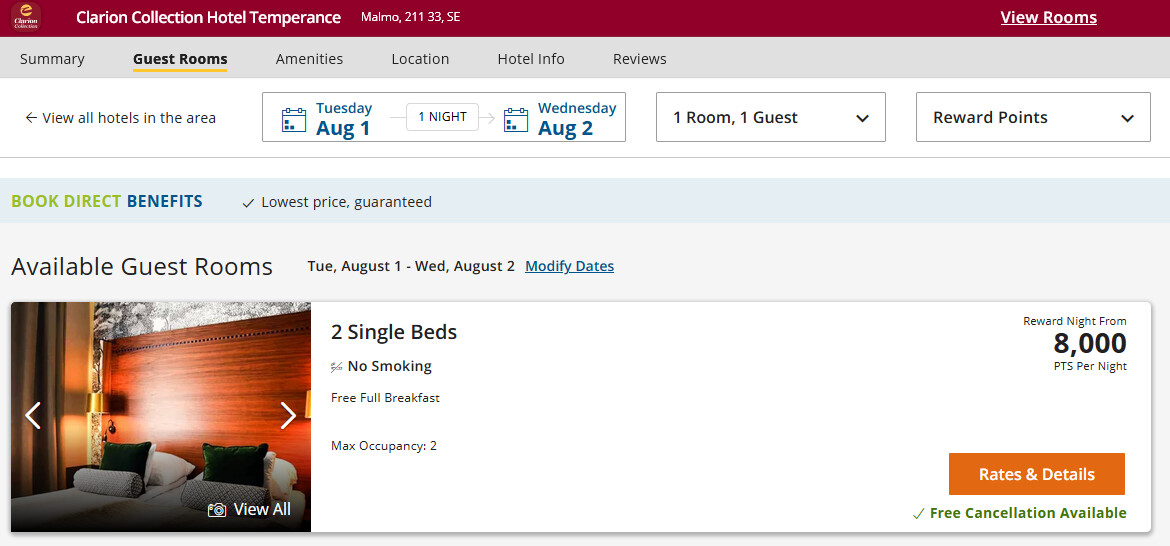Show the next room photo

click(288, 415)
